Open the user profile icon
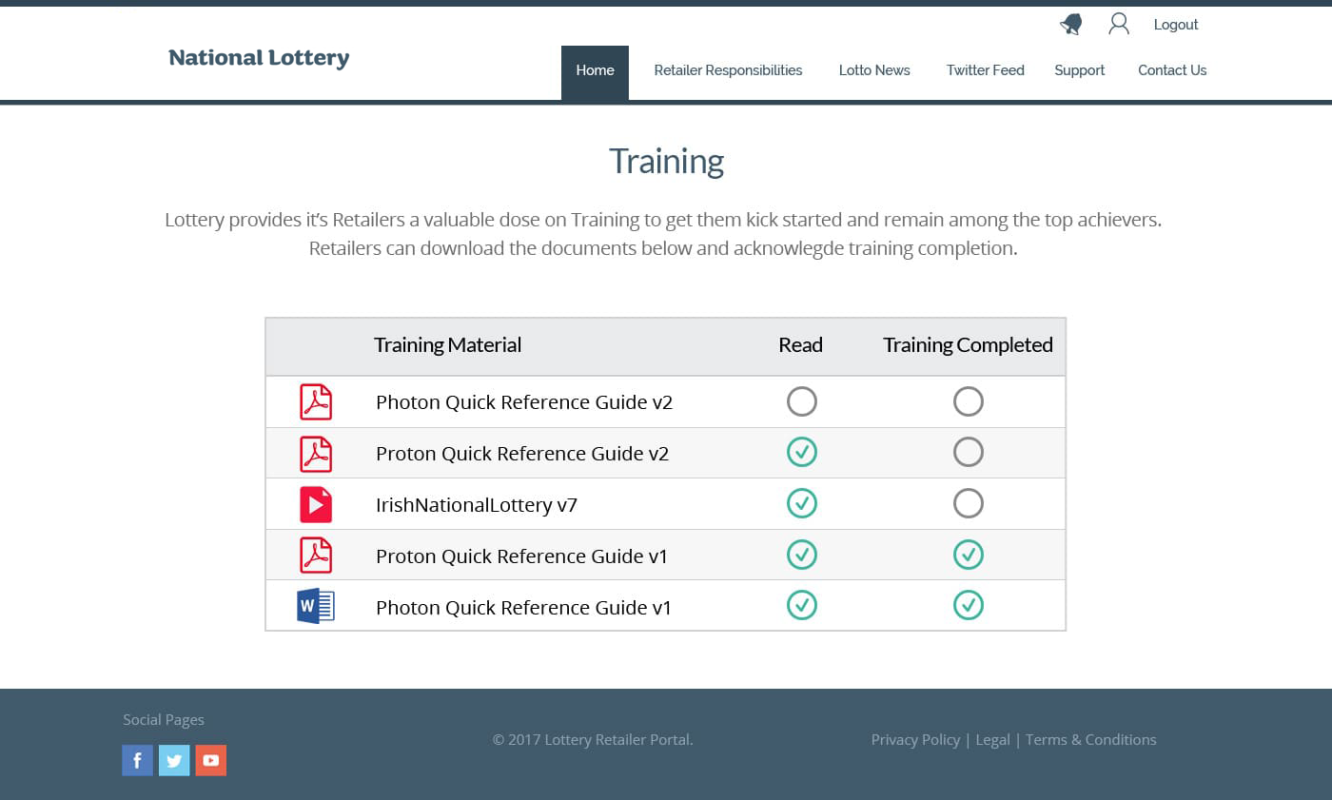This screenshot has width=1332, height=800. click(1119, 24)
